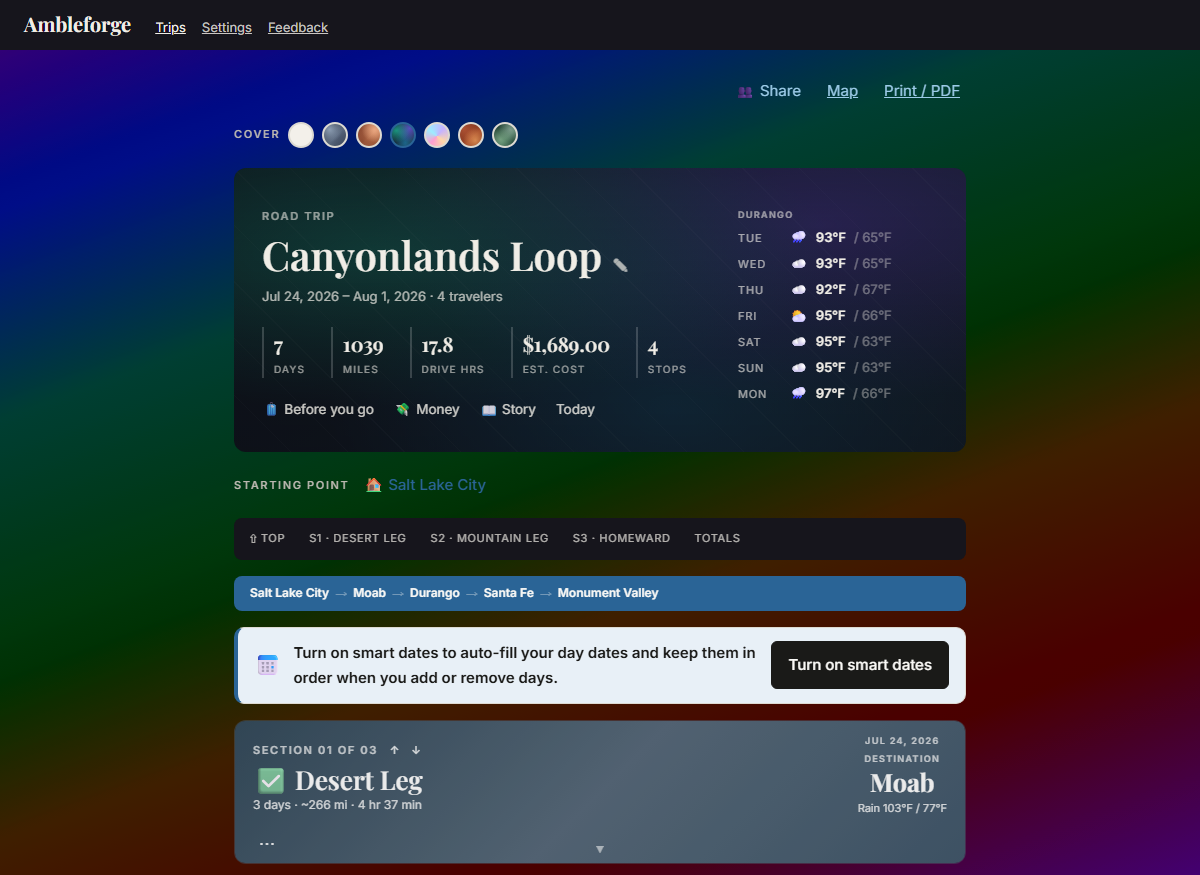Open the Money section with cash icon

[427, 409]
